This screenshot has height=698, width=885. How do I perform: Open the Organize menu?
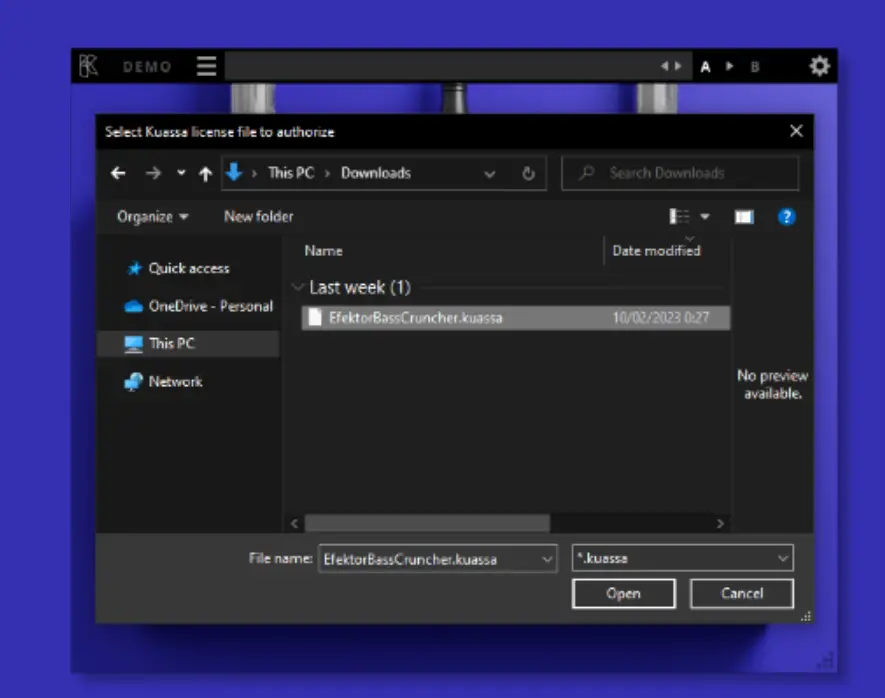click(x=152, y=217)
